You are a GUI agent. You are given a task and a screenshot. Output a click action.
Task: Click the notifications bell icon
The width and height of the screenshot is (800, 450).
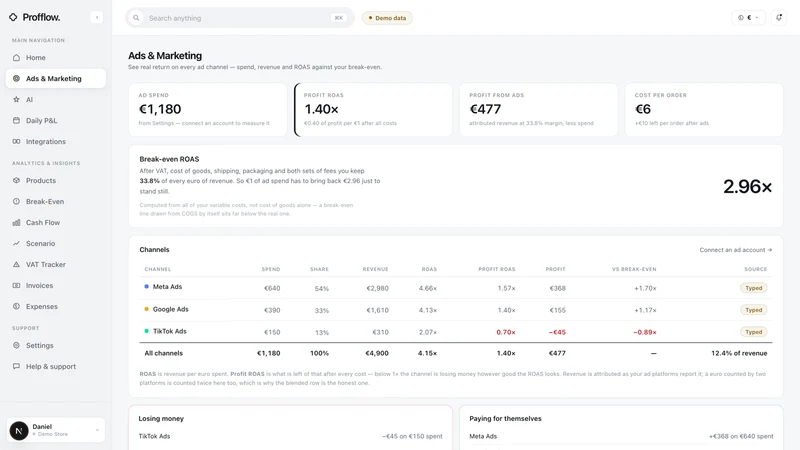click(x=779, y=17)
